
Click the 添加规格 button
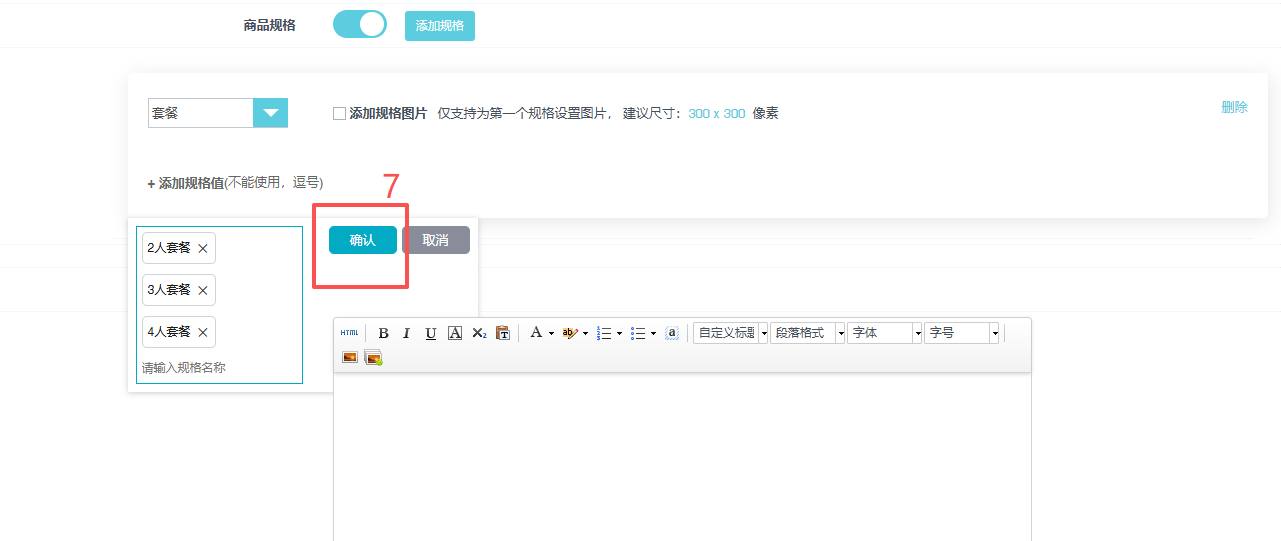[x=440, y=26]
